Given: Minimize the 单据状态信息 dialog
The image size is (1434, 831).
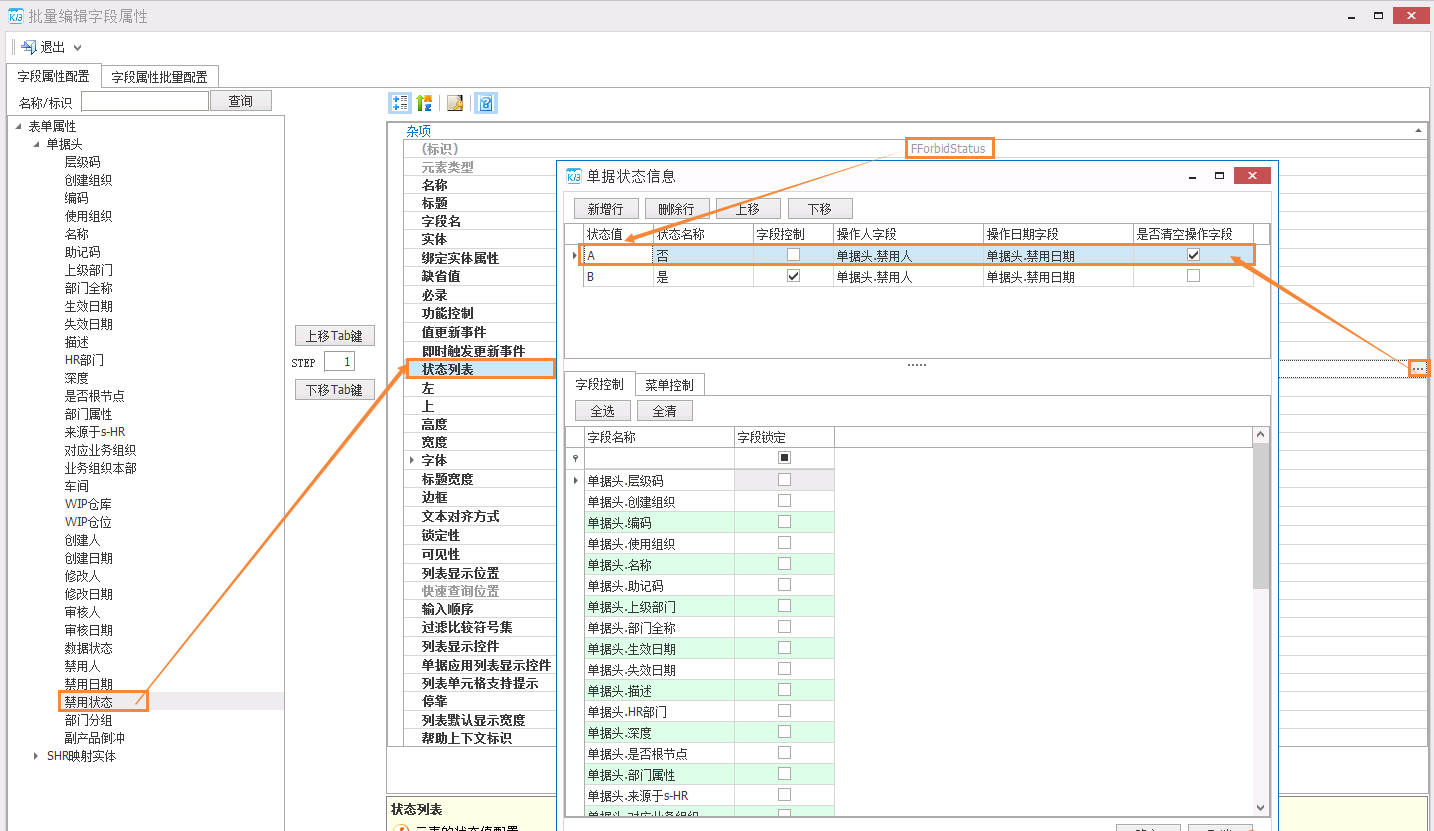Looking at the screenshot, I should click(1193, 176).
